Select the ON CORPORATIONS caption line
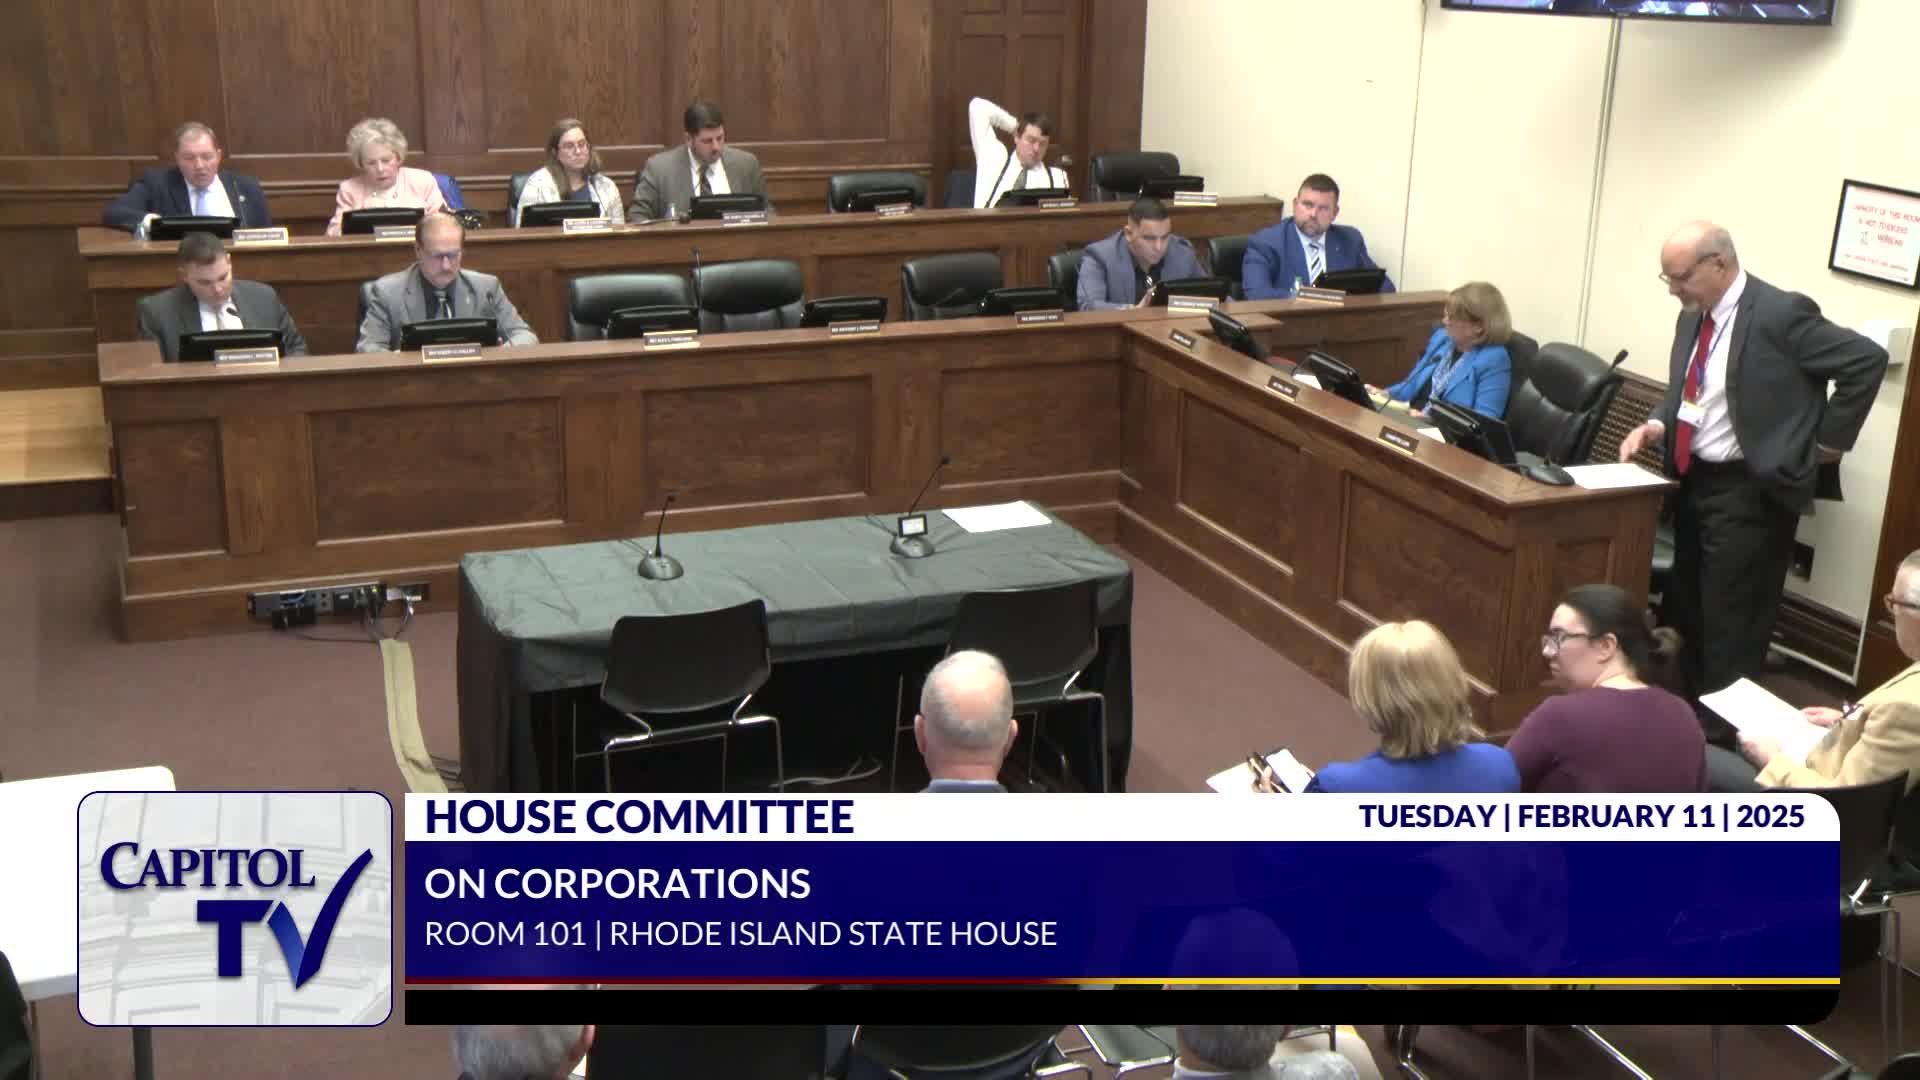1920x1080 pixels. (x=617, y=884)
